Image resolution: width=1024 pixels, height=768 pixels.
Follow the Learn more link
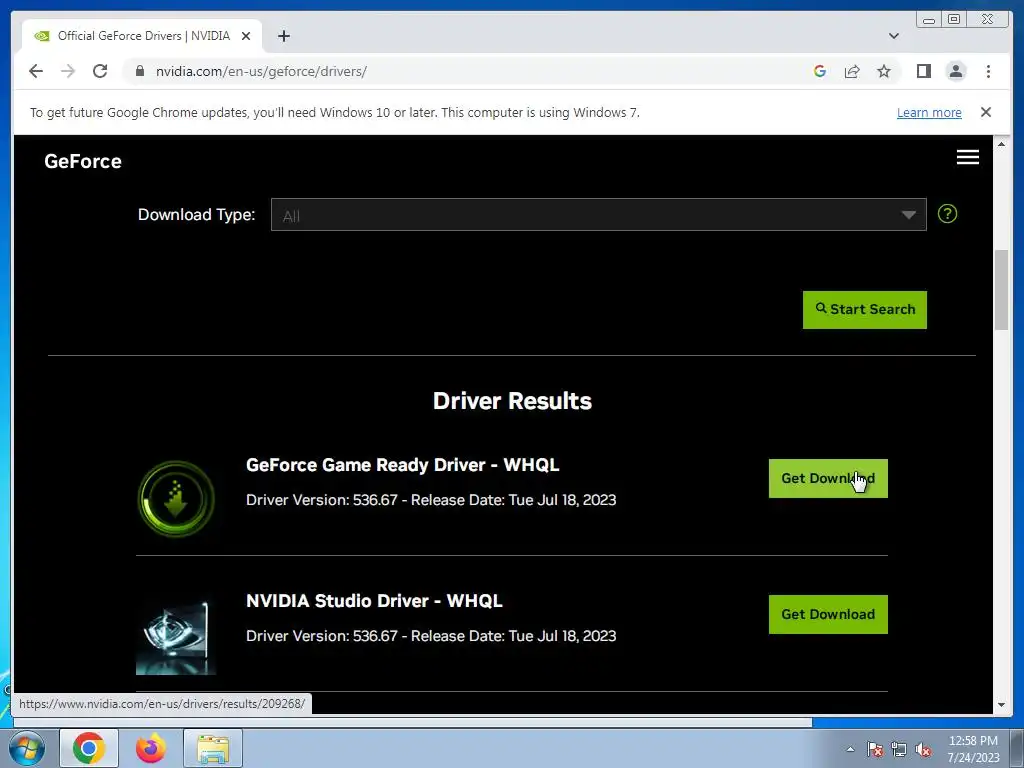(x=929, y=112)
